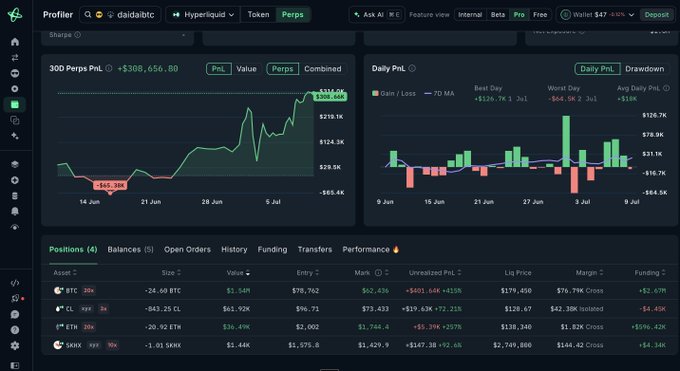
Task: Click the info icon next to Daily PnL
Action: pyautogui.click(x=412, y=68)
